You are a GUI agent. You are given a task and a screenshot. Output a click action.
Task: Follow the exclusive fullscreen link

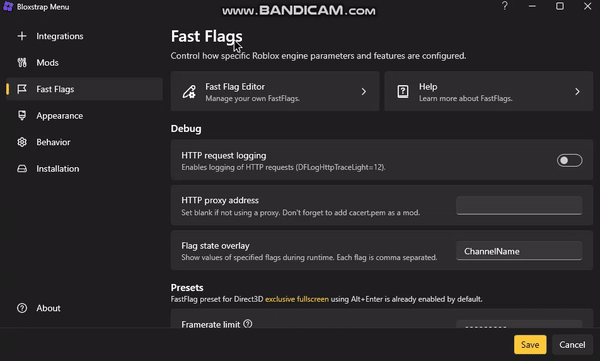(297, 299)
